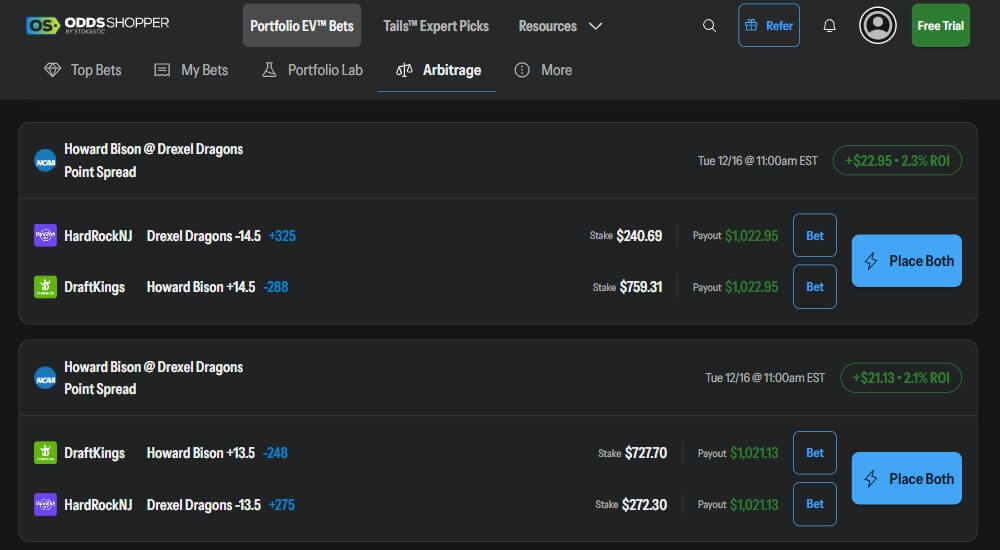Click the info icon beside More
This screenshot has width=1000, height=550.
click(522, 70)
